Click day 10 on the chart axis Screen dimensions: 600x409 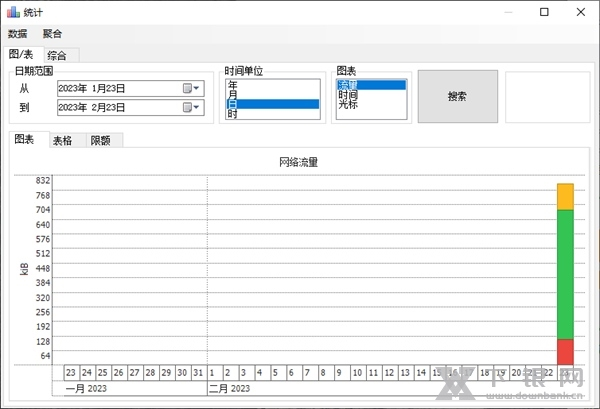358,373
